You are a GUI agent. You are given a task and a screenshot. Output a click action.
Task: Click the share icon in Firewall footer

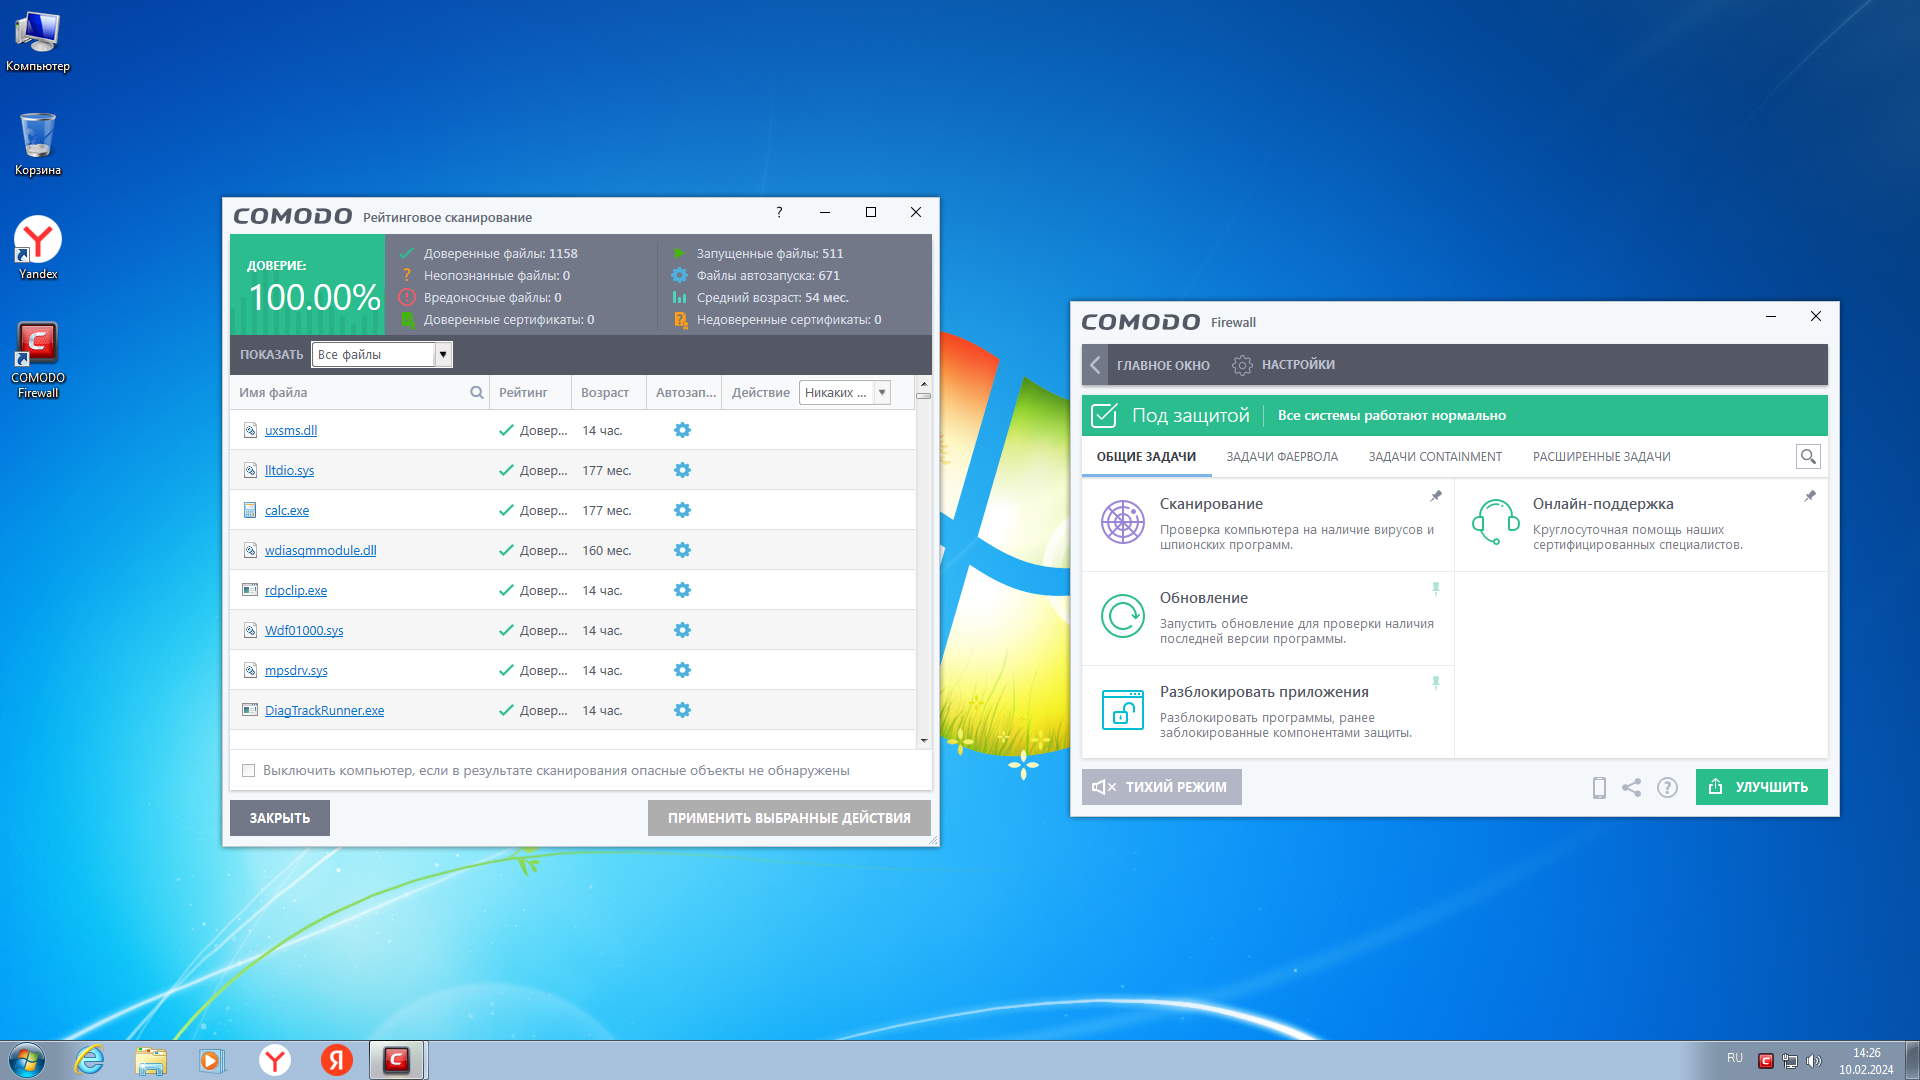[1631, 788]
